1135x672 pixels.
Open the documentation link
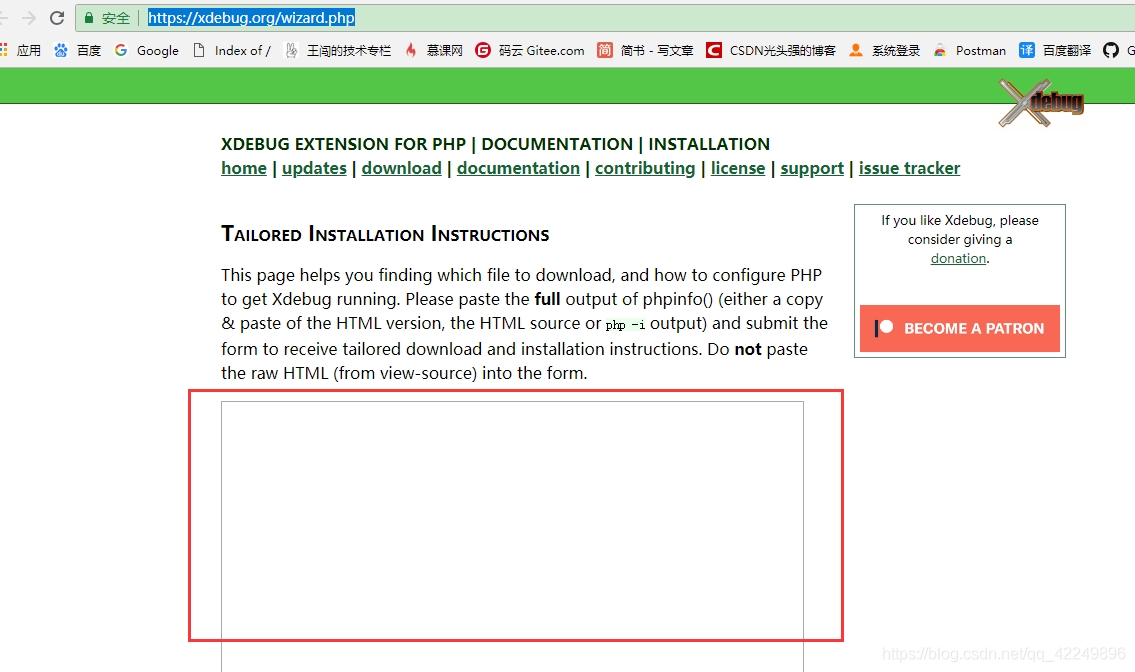[x=518, y=168]
